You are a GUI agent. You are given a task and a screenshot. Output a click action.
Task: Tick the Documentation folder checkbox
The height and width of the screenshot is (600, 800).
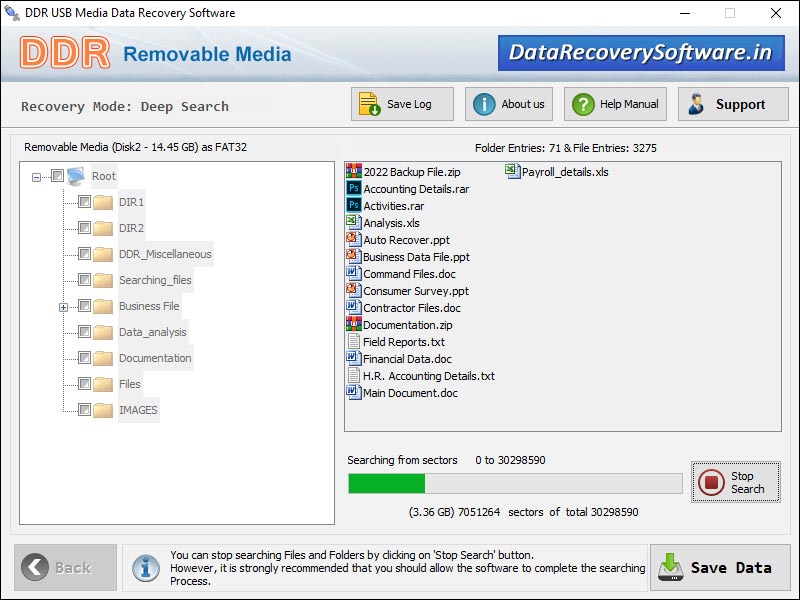click(x=84, y=358)
